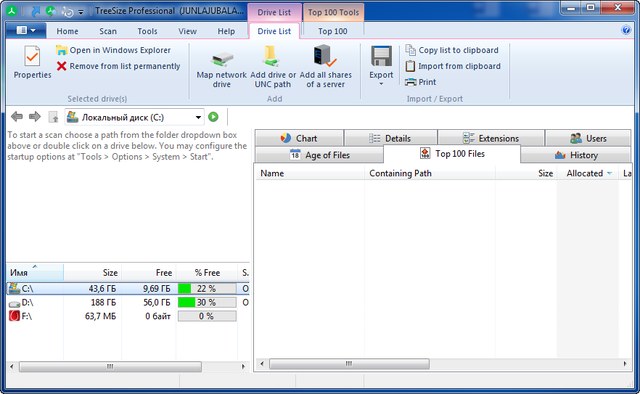The width and height of the screenshot is (640, 394).
Task: Sort by the Name column header
Action: point(310,173)
